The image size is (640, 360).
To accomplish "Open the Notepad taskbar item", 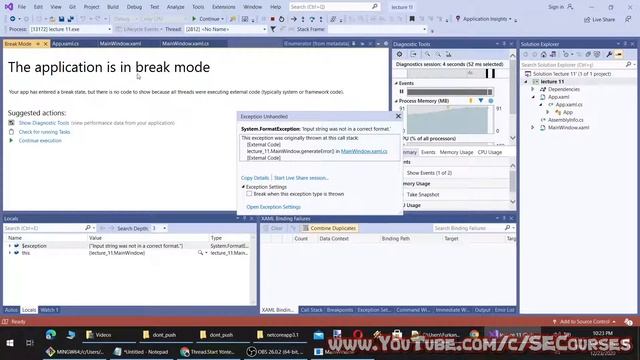I will (x=141, y=351).
